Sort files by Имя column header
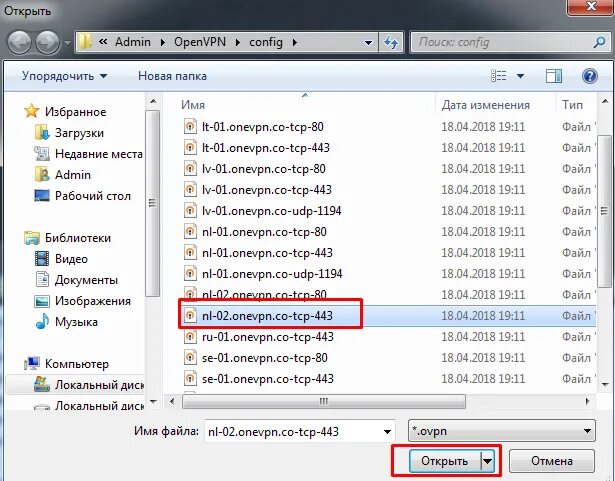 pyautogui.click(x=193, y=105)
